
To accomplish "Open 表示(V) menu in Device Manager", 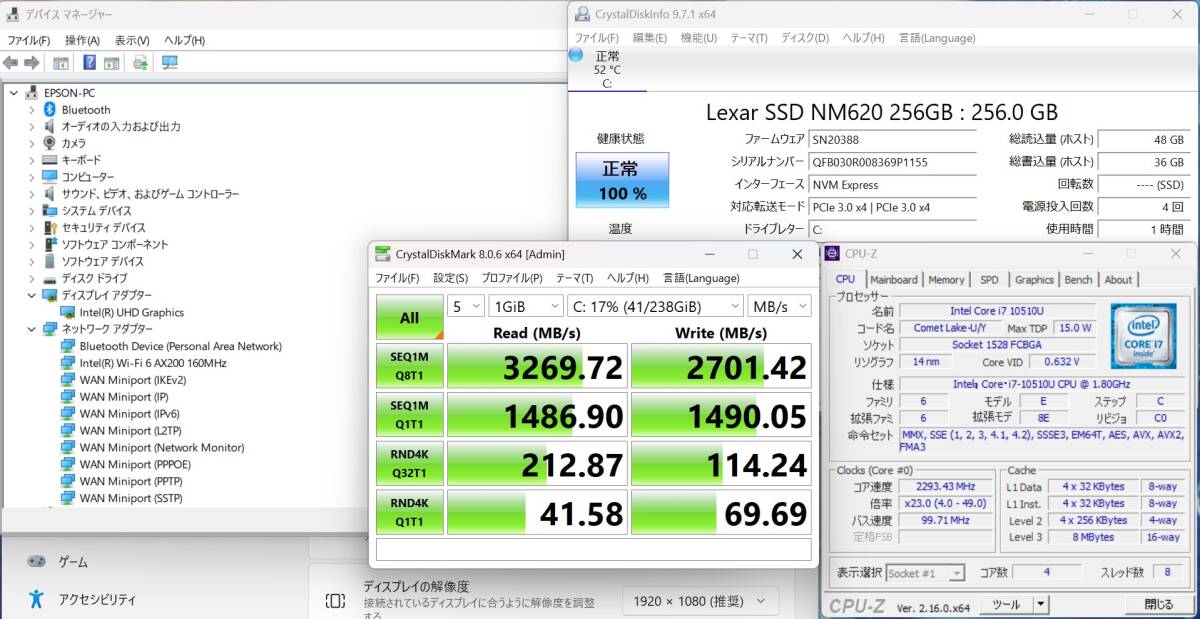I will pyautogui.click(x=132, y=40).
